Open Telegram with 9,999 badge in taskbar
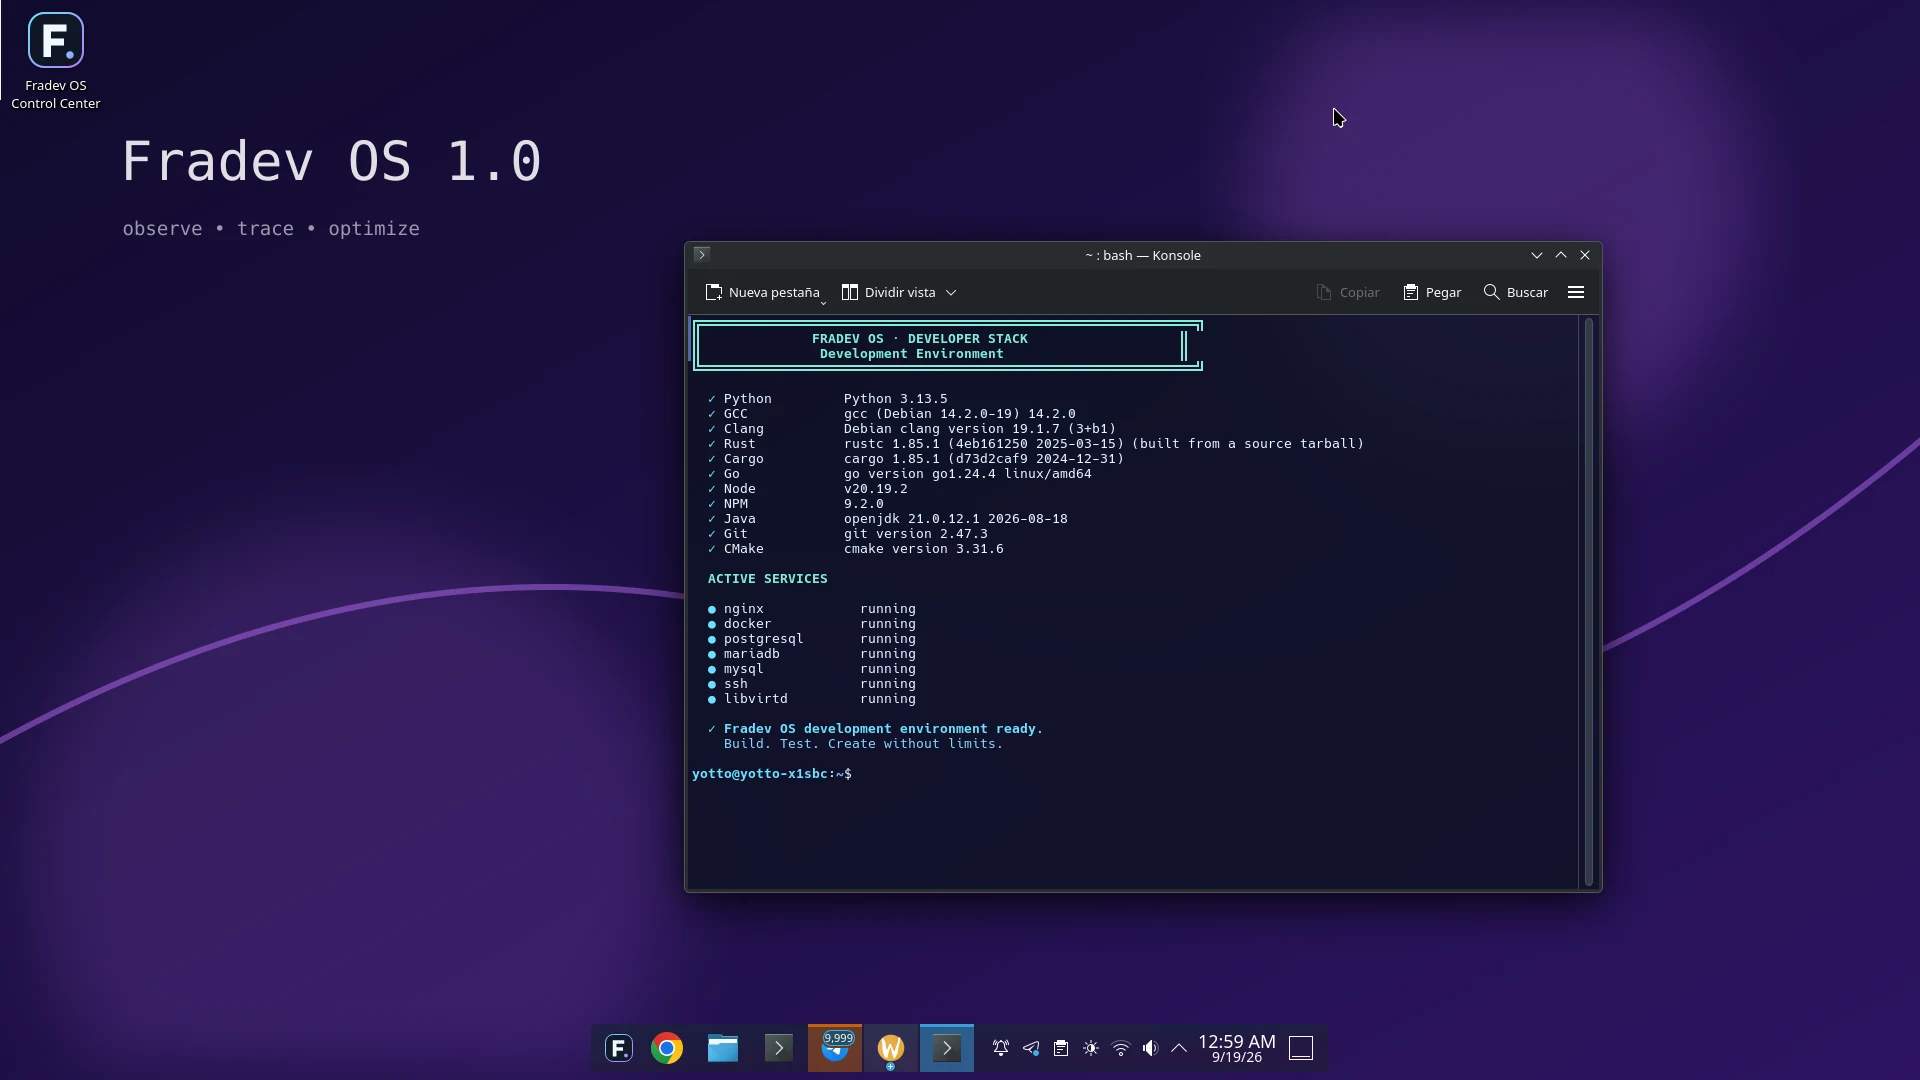 pos(835,1048)
